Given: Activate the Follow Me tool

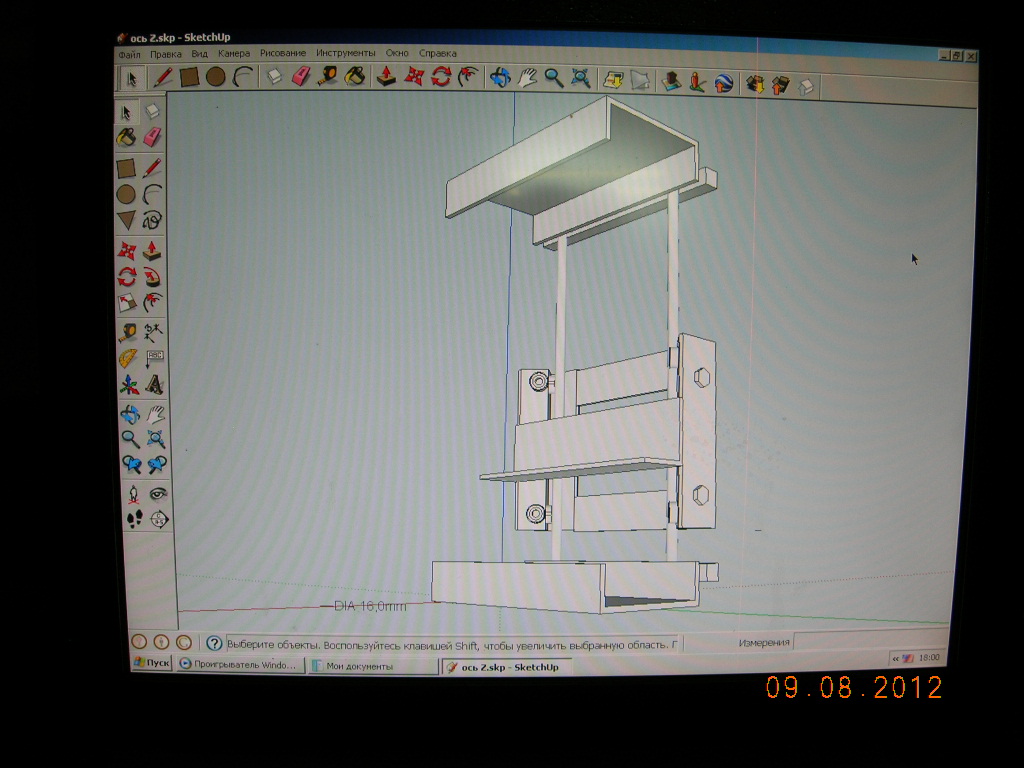Looking at the screenshot, I should (152, 278).
